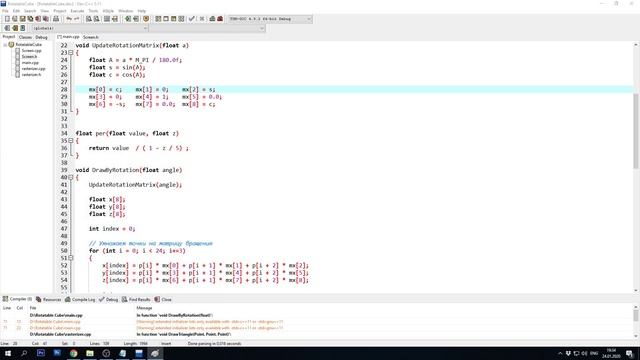Click the second icon in second toolbar row

pos(15,28)
